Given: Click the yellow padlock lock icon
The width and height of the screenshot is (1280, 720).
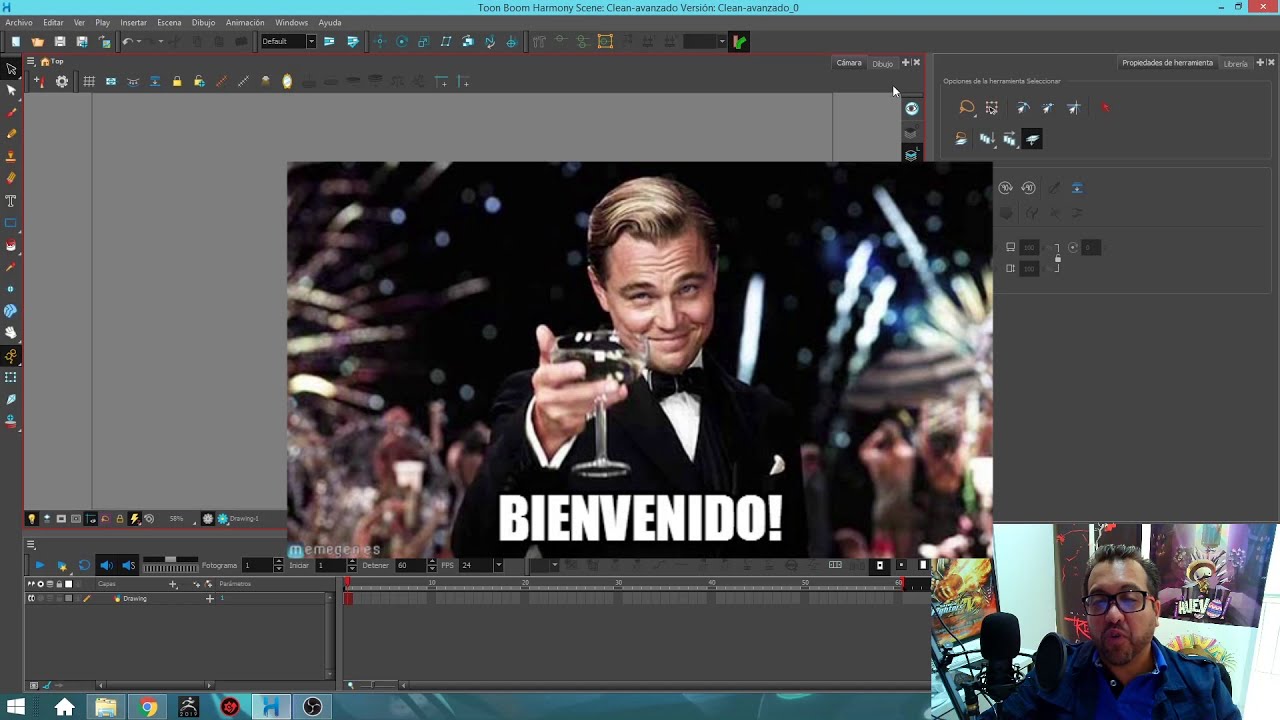Looking at the screenshot, I should point(177,82).
